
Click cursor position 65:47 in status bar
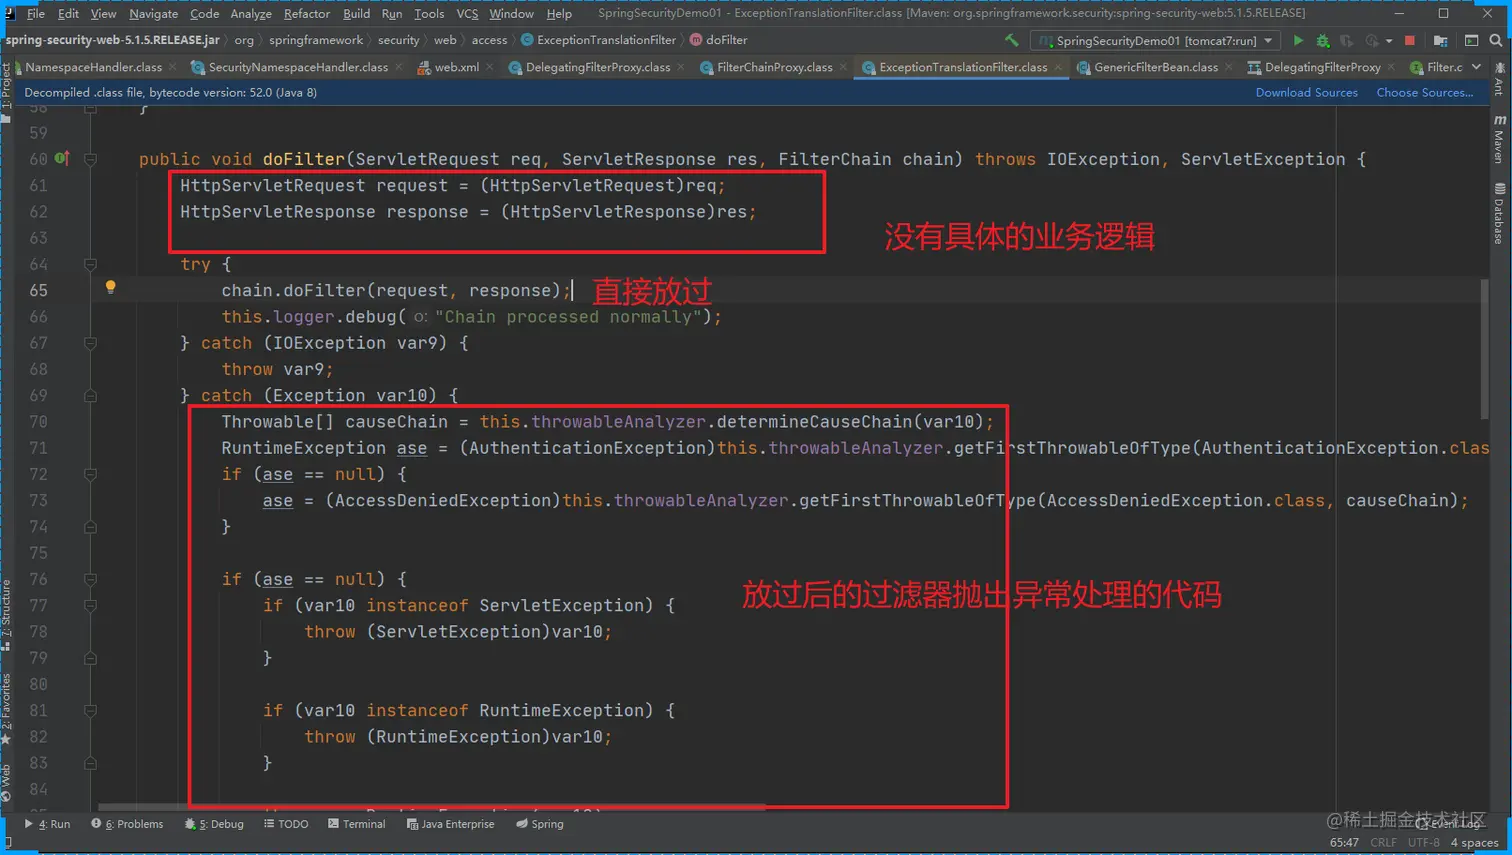tap(1343, 843)
